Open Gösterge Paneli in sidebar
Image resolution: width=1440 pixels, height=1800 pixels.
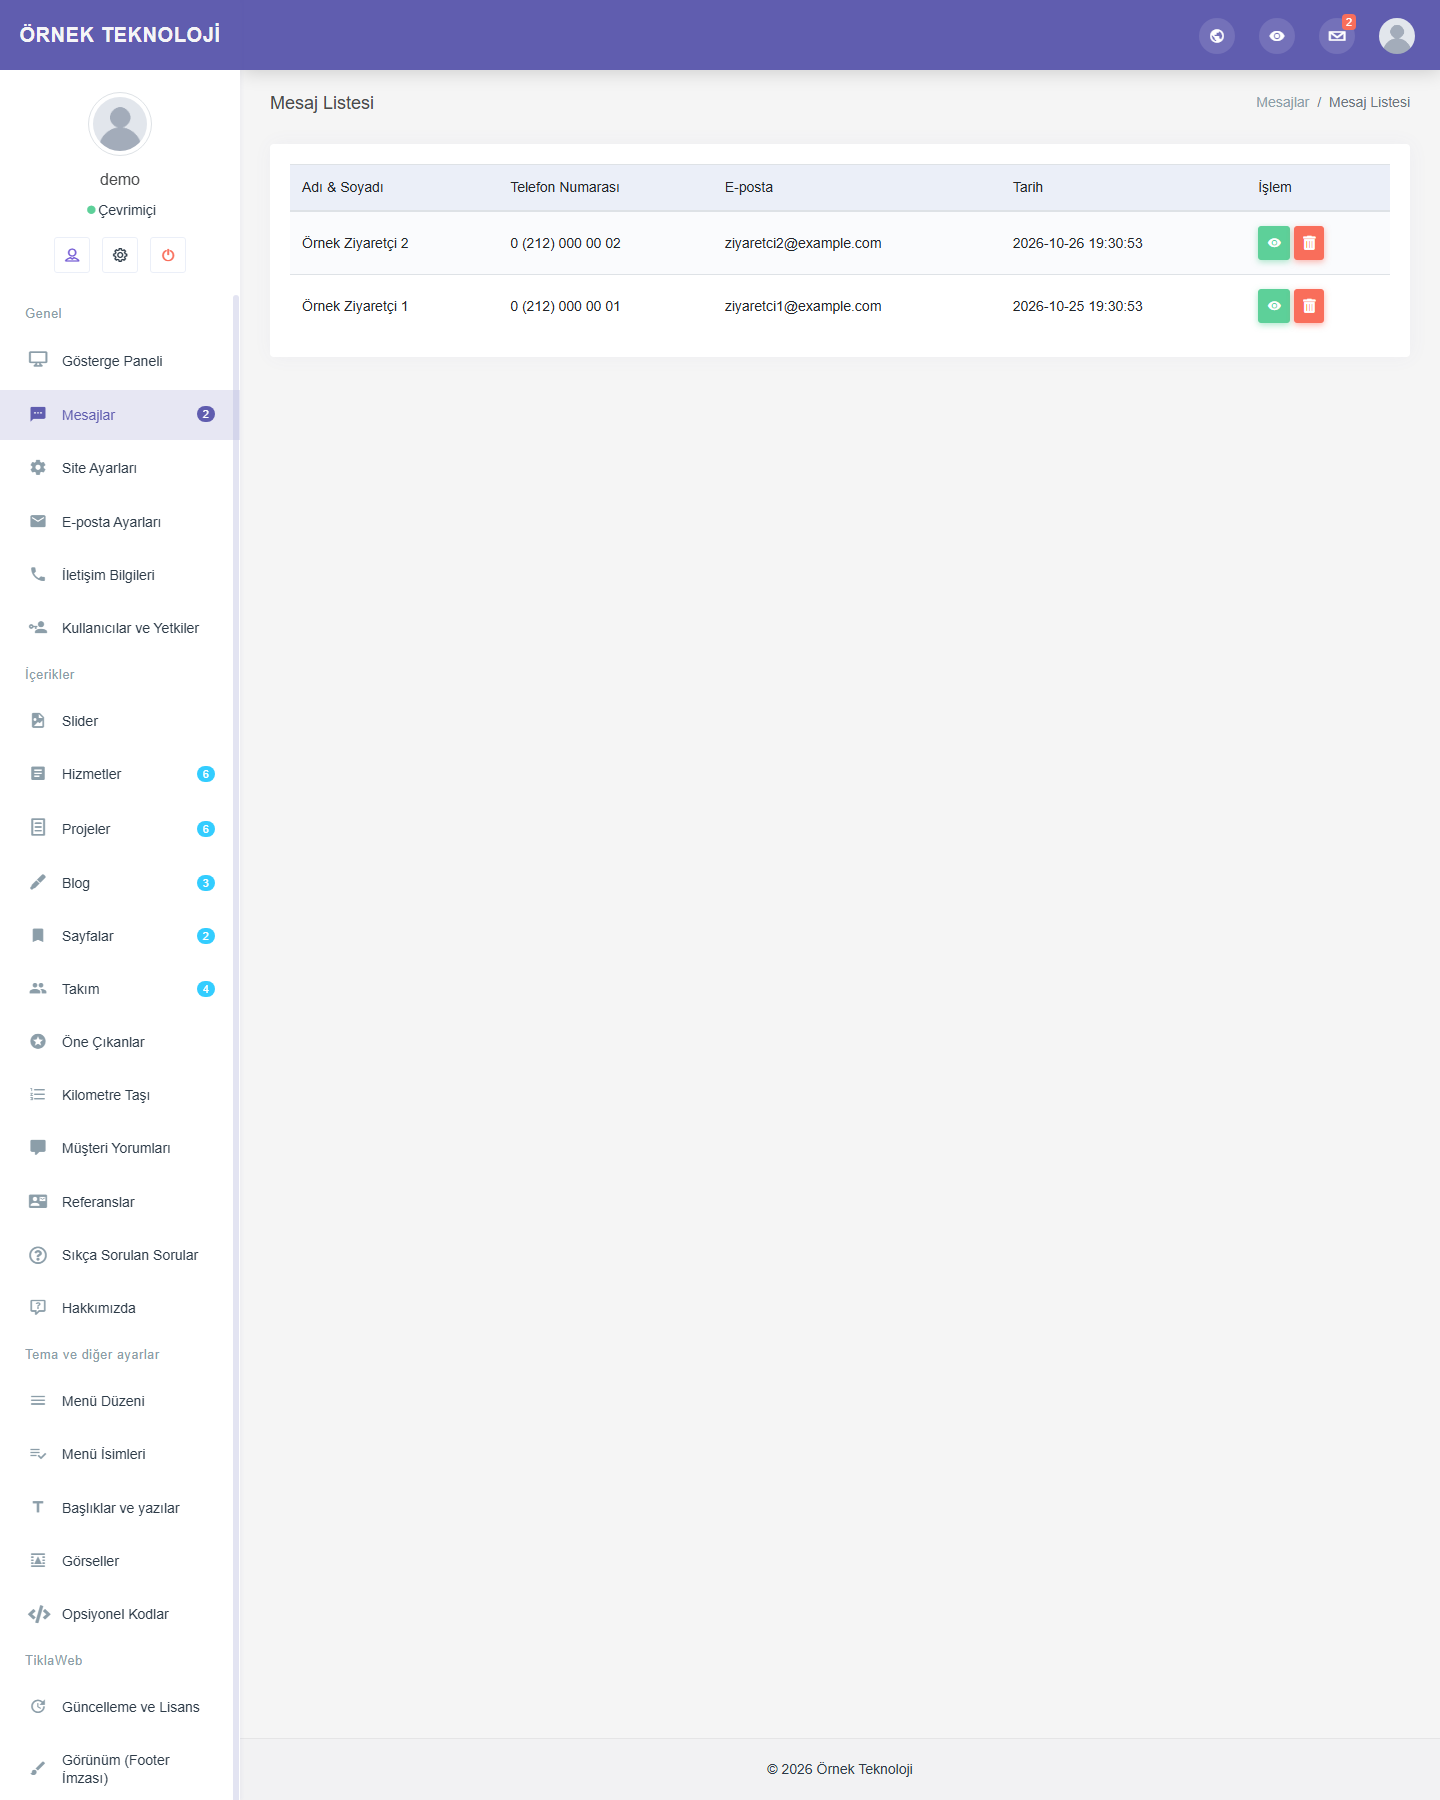pyautogui.click(x=120, y=361)
